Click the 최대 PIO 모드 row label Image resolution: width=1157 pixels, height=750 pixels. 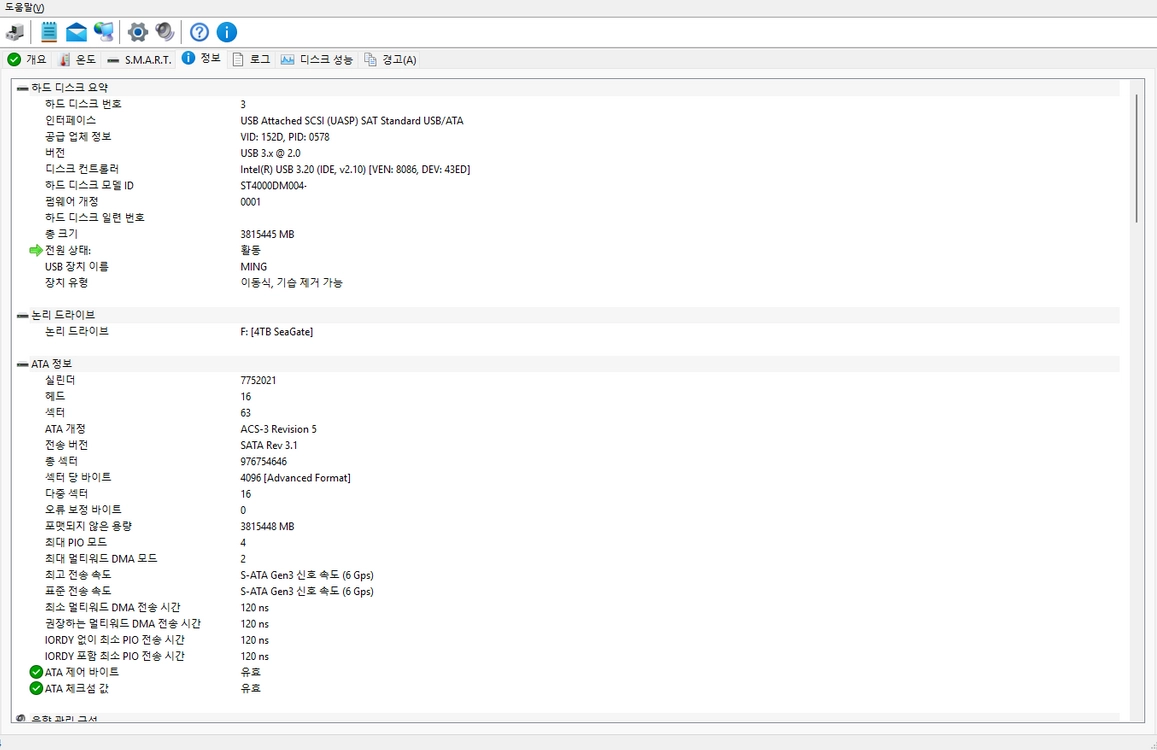76,543
